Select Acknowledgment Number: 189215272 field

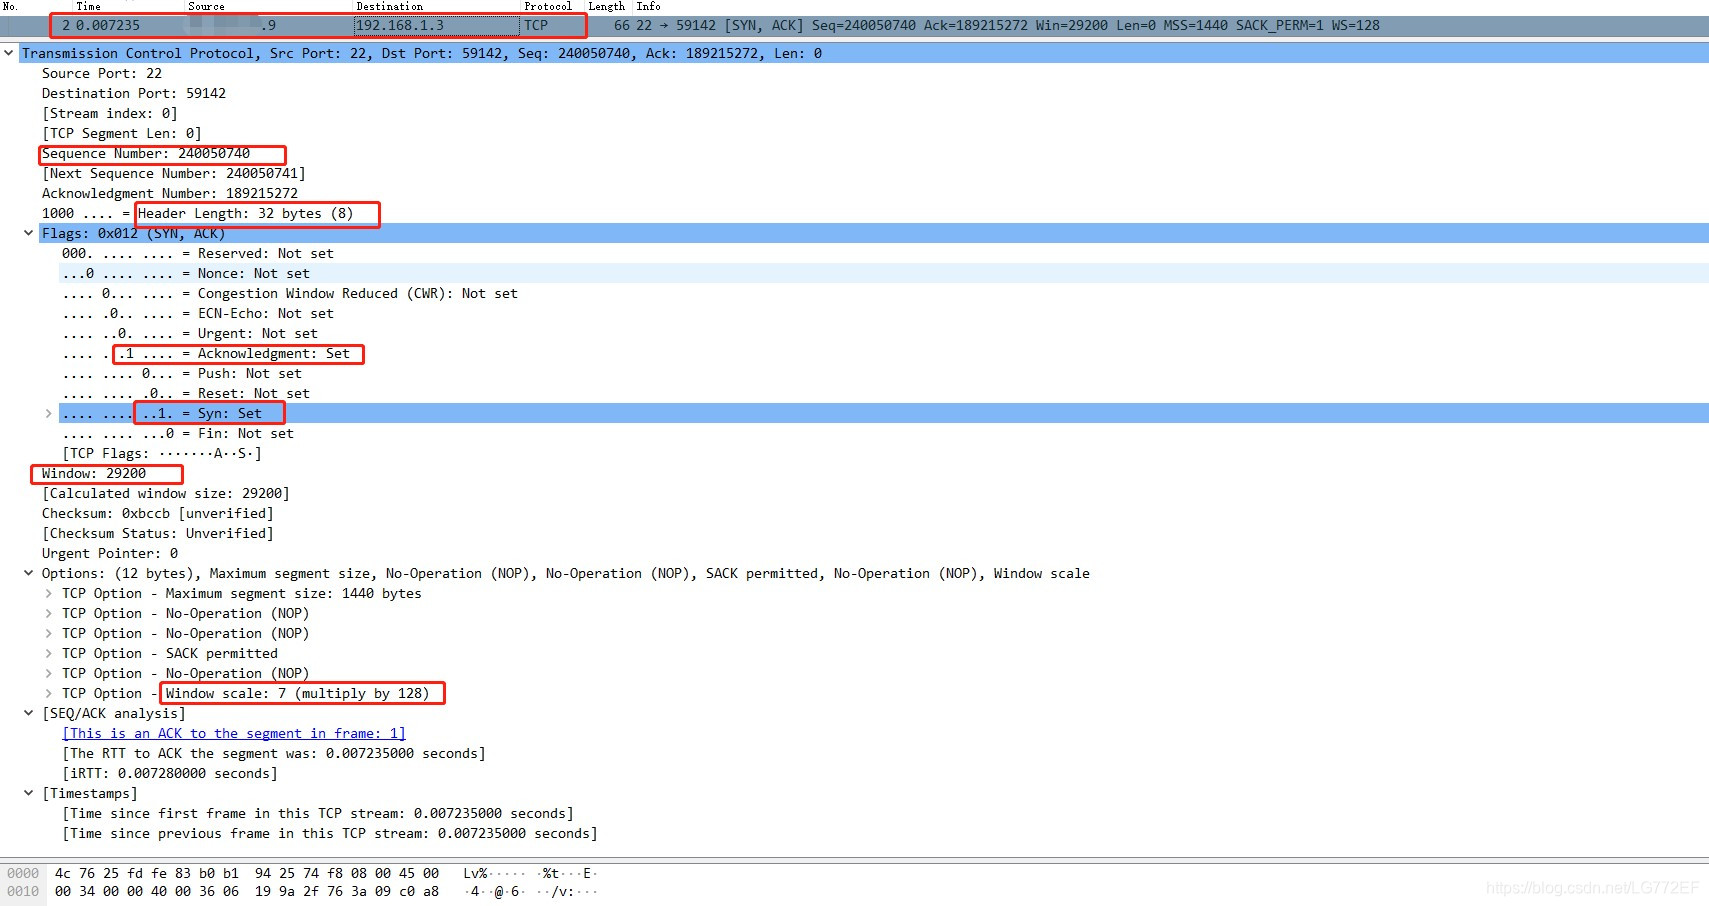(x=170, y=193)
